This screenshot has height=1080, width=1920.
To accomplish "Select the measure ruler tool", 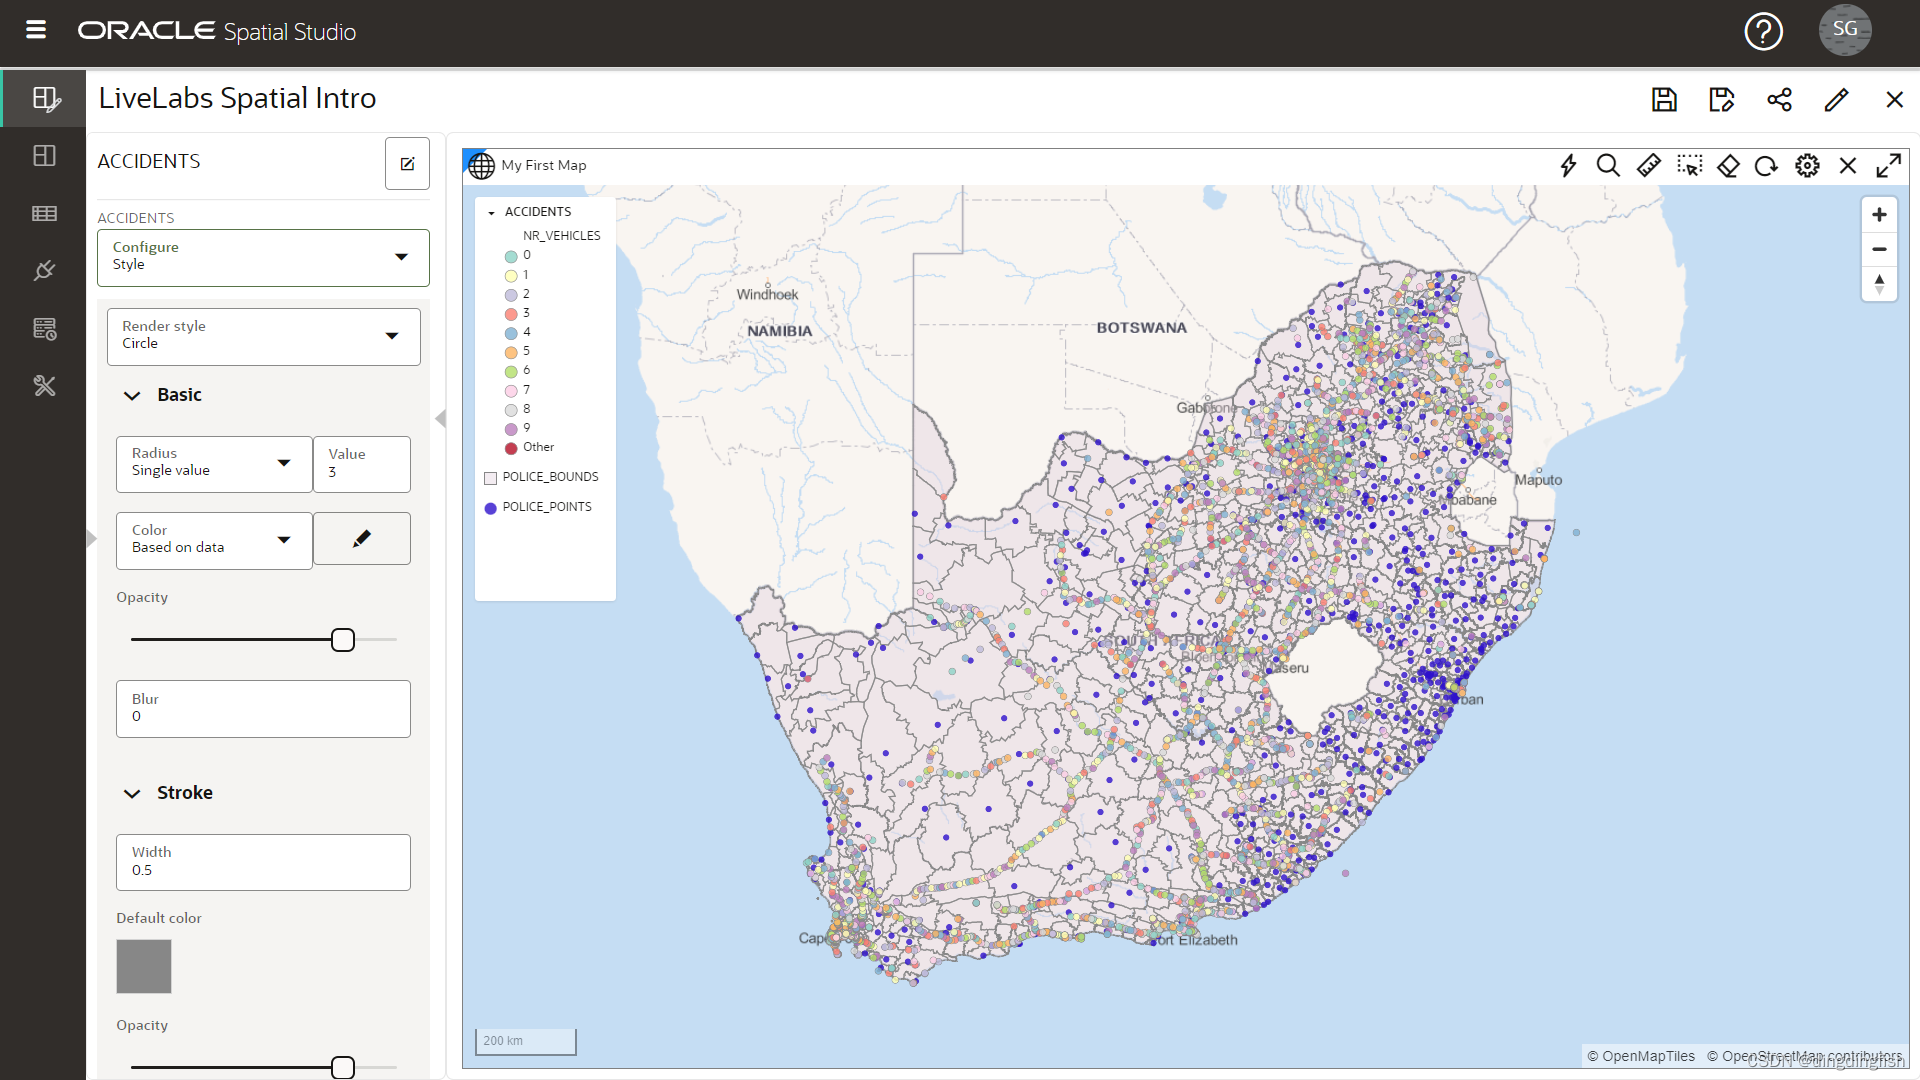I will 1648,166.
